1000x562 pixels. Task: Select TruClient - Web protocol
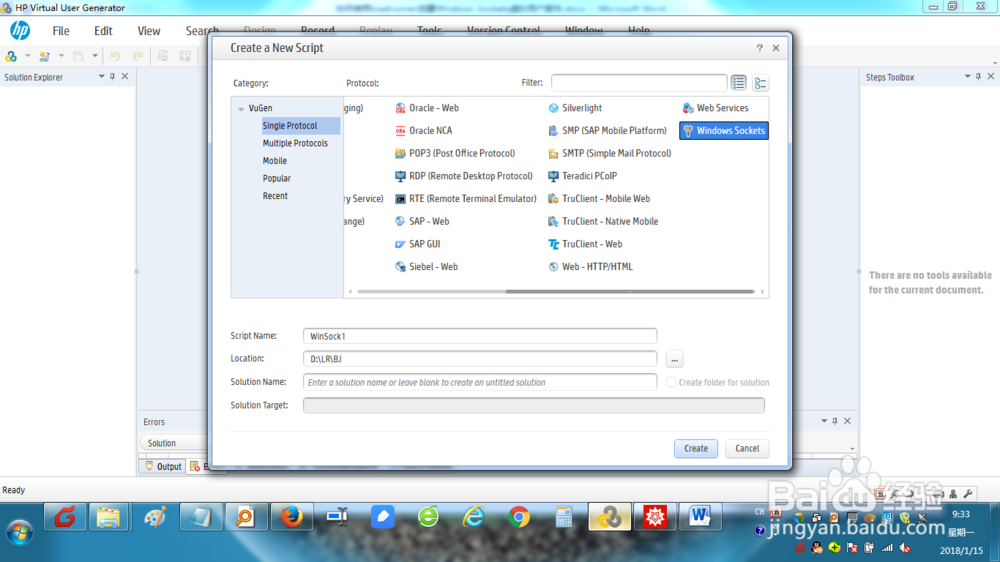pos(585,244)
